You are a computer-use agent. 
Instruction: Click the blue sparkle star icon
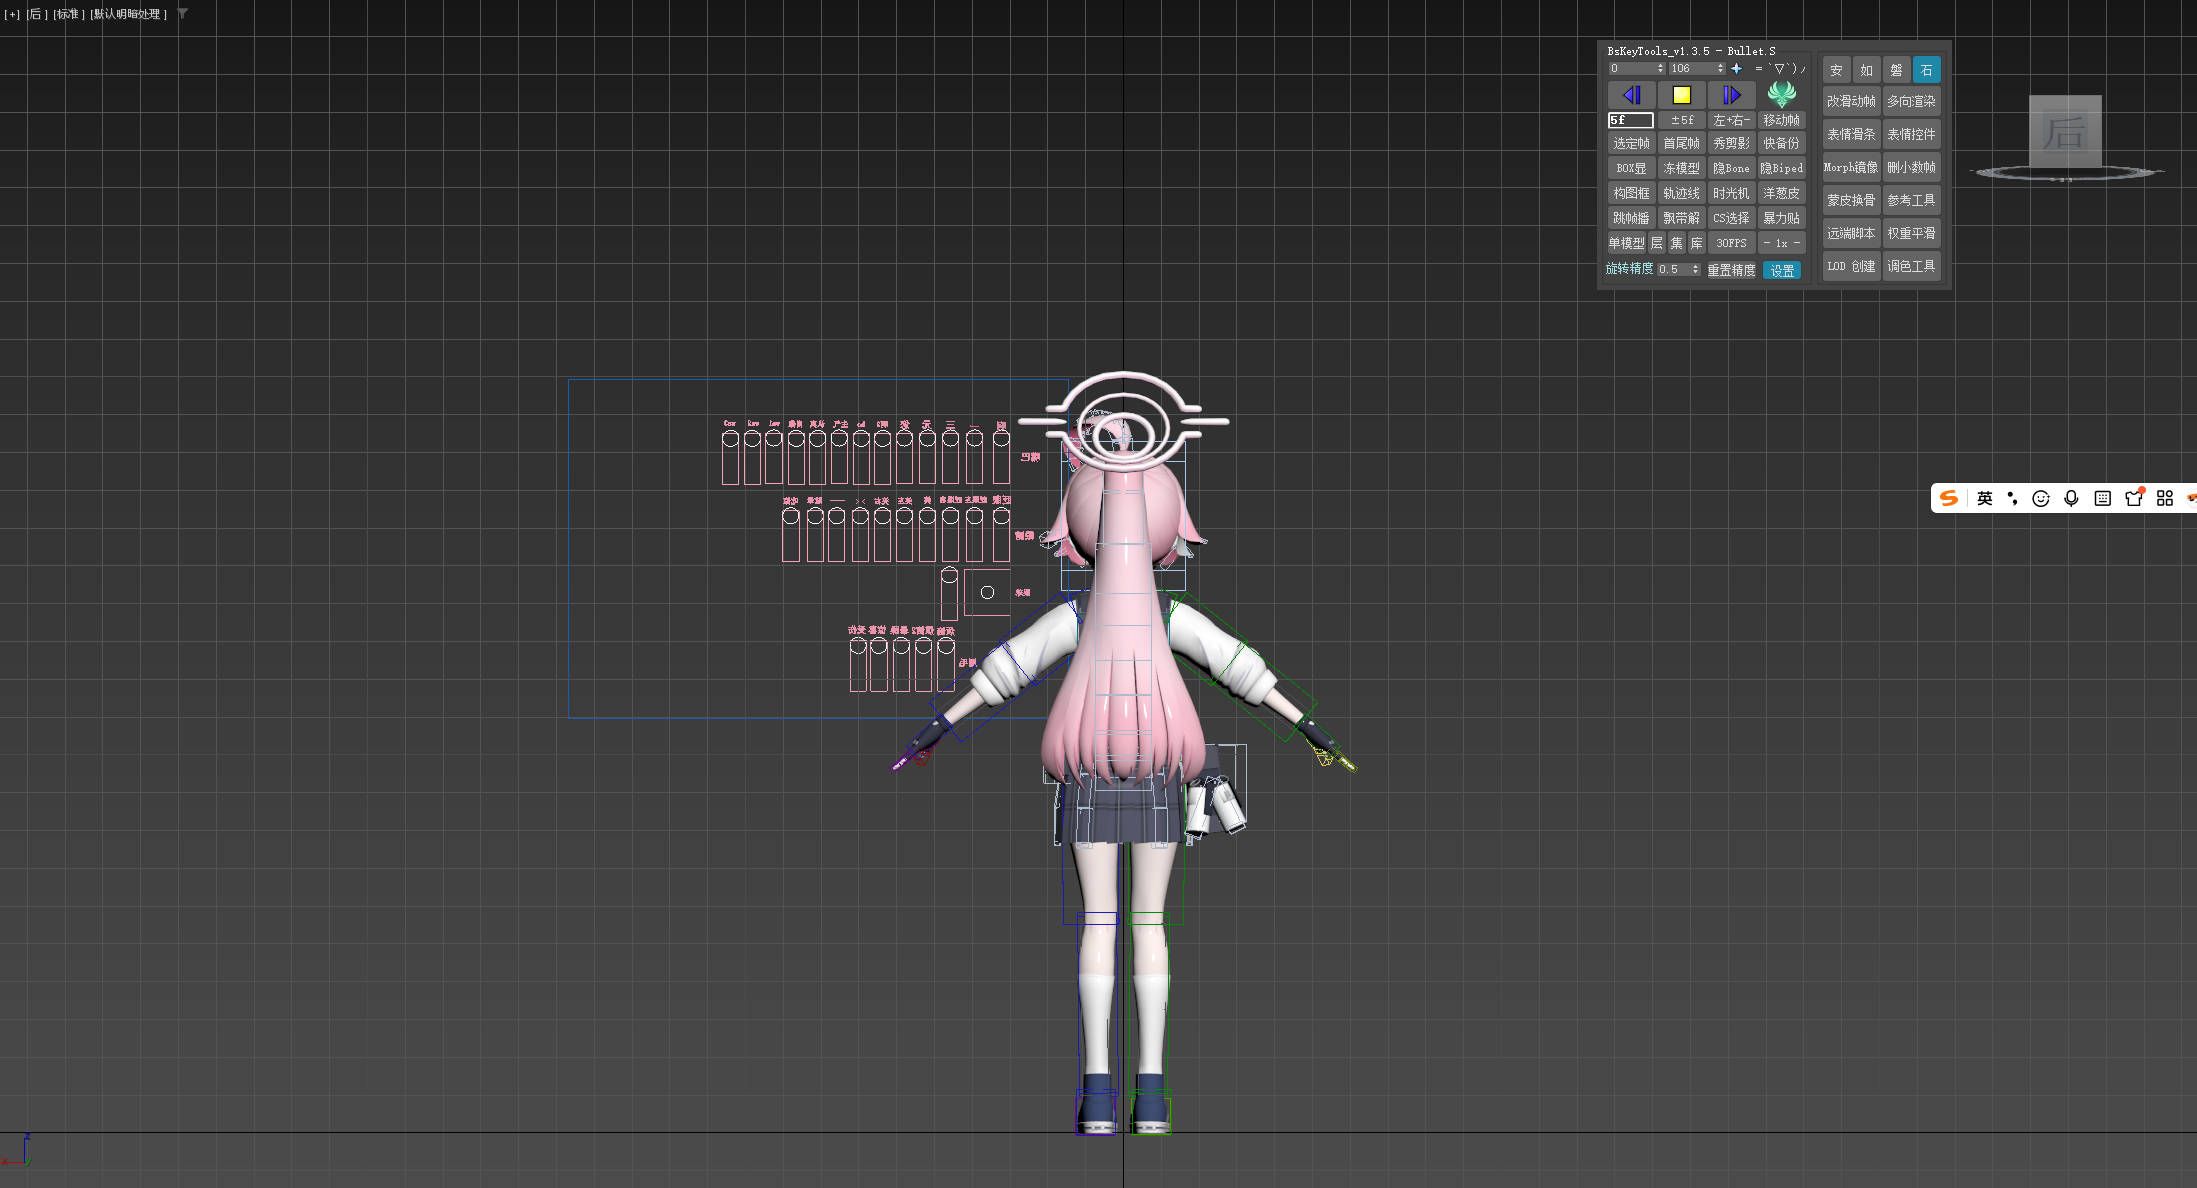pyautogui.click(x=1736, y=69)
